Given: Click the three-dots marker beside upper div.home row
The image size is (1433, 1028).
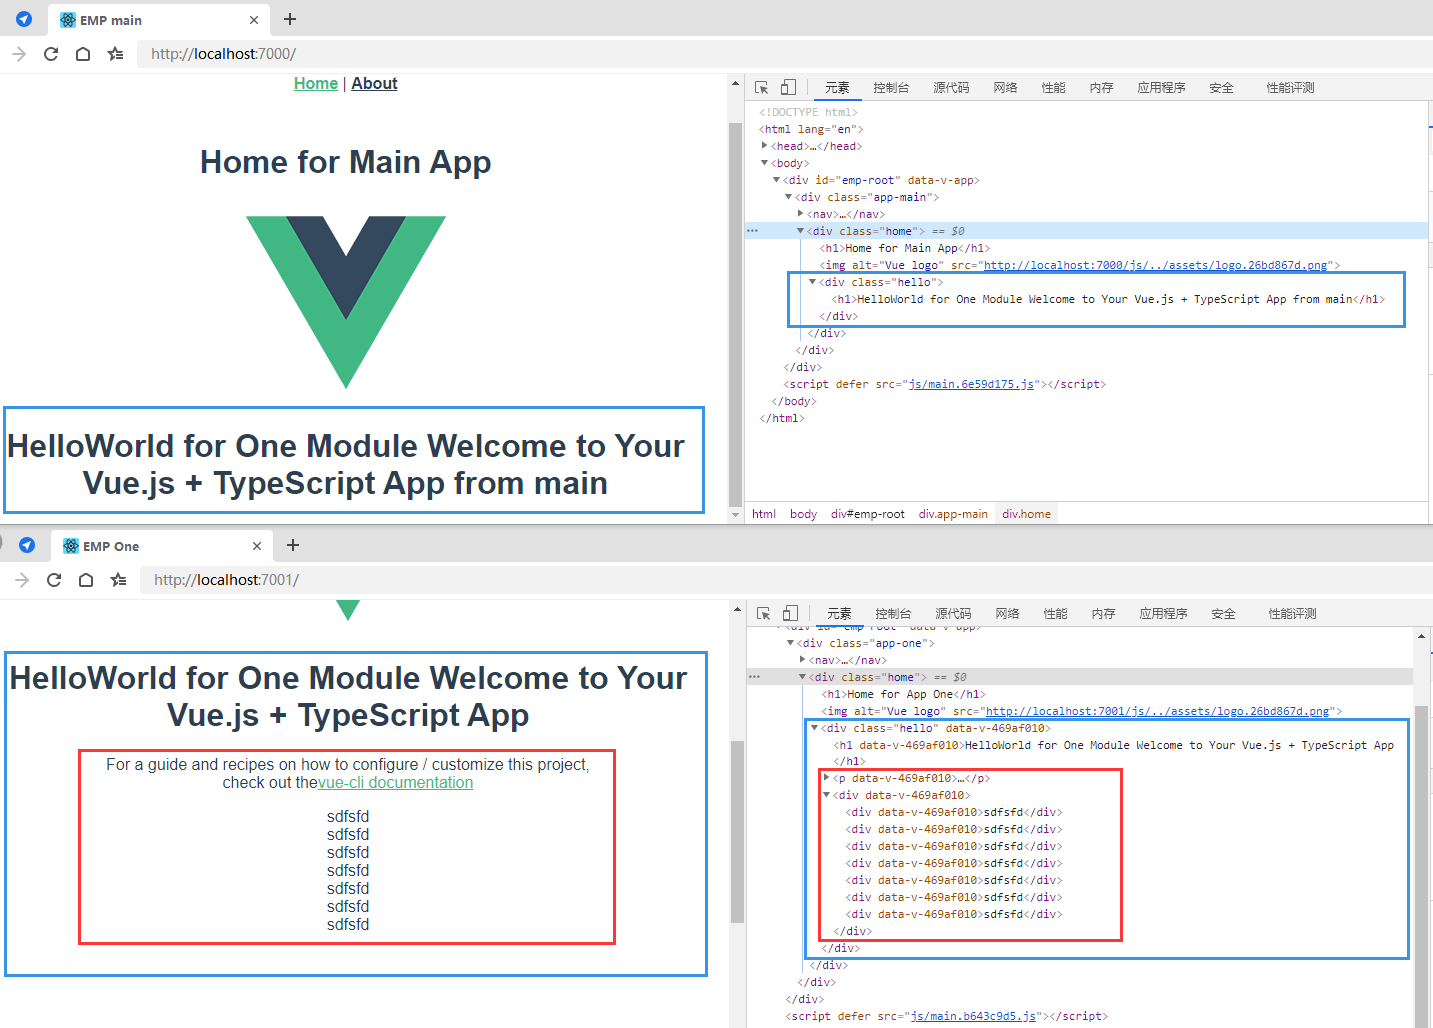Looking at the screenshot, I should tap(753, 231).
